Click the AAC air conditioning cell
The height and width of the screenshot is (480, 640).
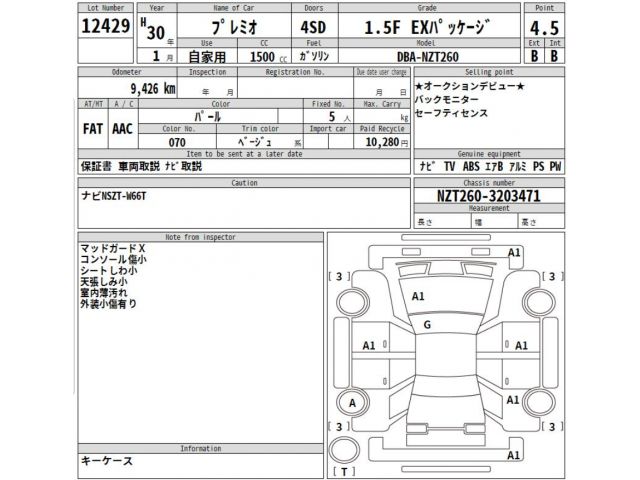pyautogui.click(x=124, y=130)
